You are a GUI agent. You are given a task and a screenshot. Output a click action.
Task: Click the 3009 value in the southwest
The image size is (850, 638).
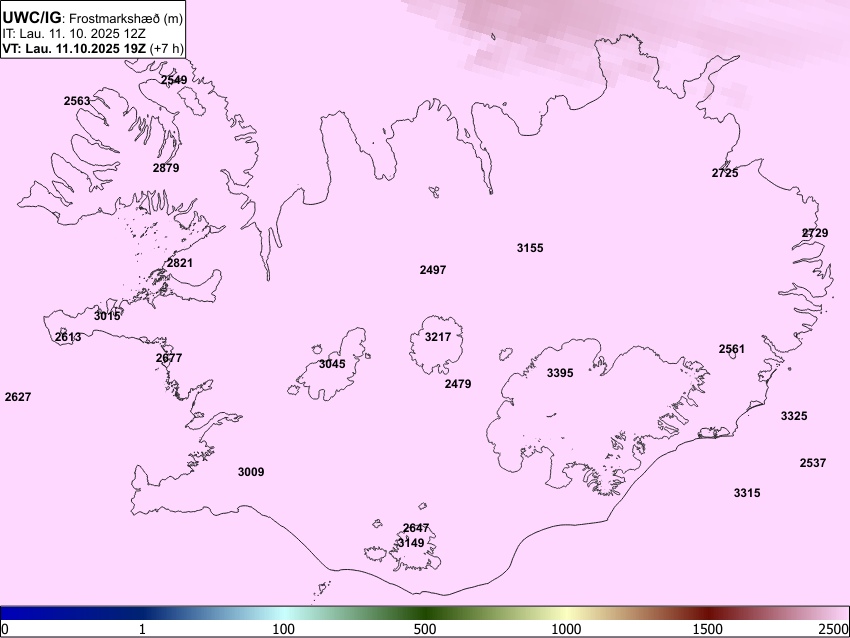pos(251,472)
